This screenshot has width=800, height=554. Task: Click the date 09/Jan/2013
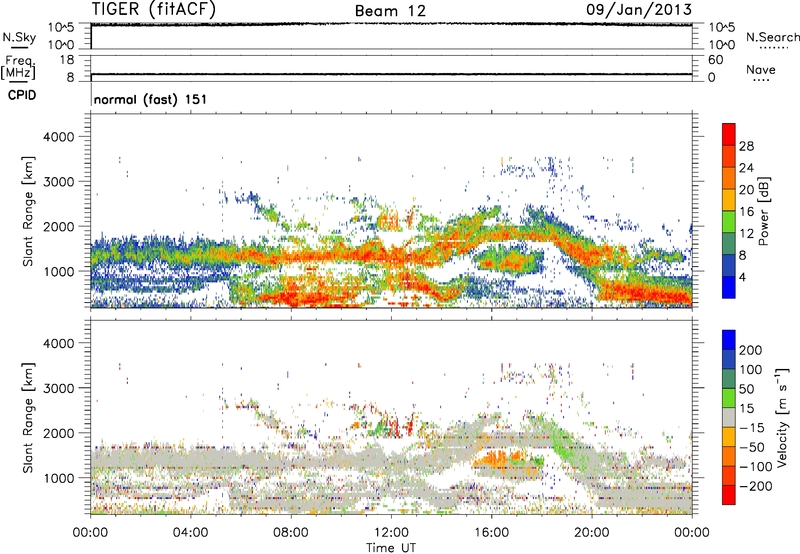(x=639, y=9)
